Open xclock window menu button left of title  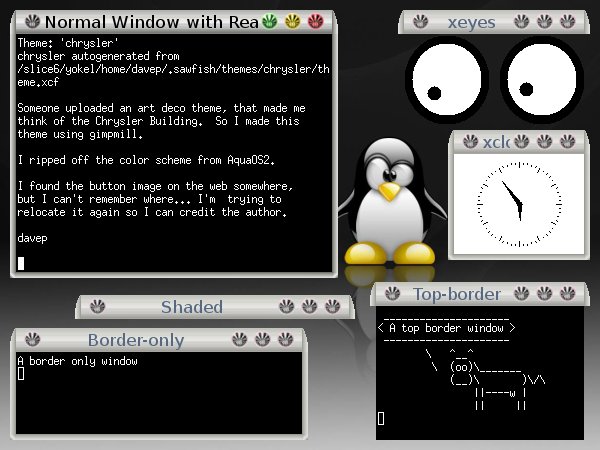pos(470,142)
